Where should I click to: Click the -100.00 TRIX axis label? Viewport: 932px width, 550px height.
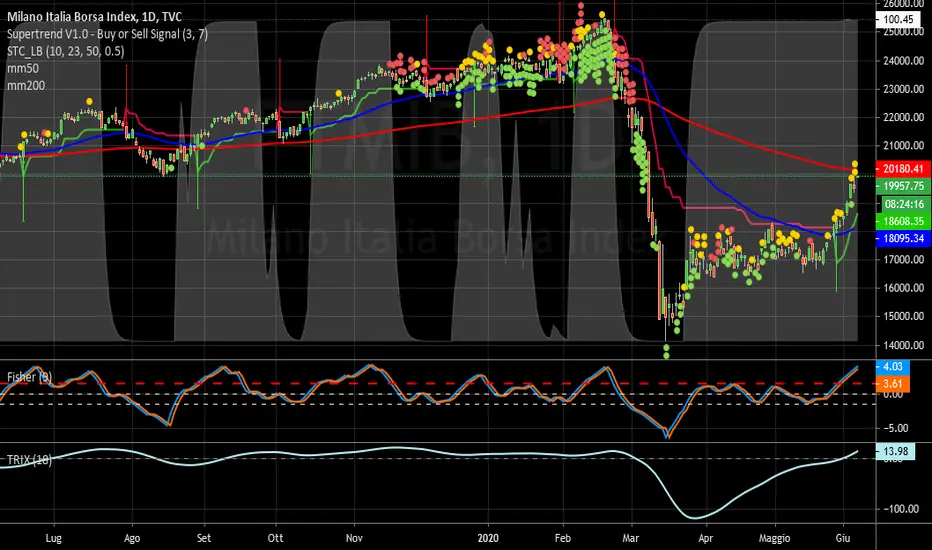point(903,509)
